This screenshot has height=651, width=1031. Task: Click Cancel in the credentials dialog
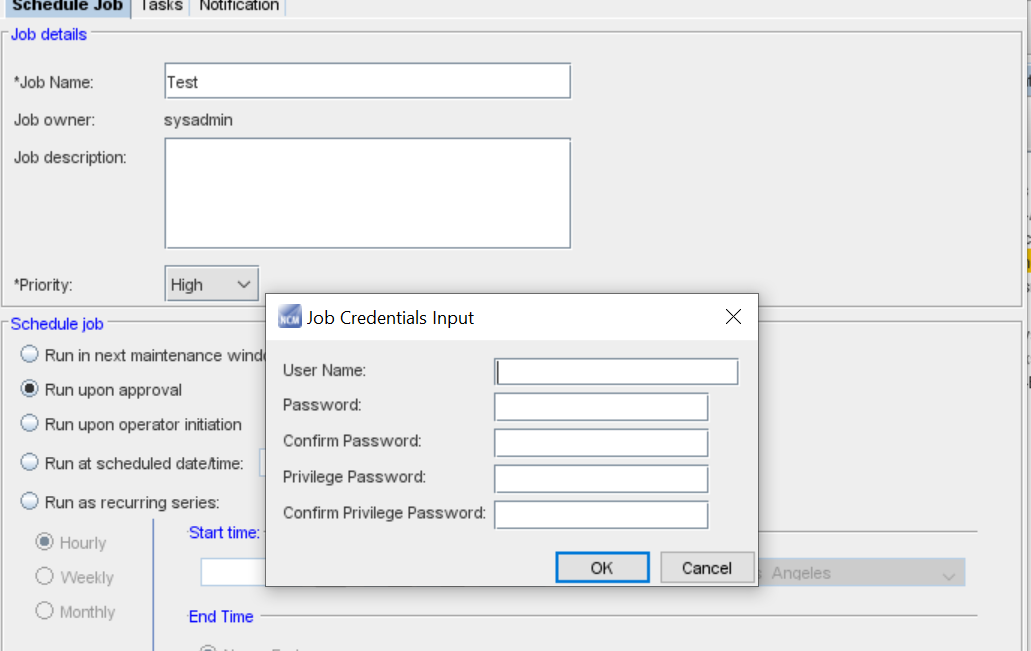click(x=706, y=568)
